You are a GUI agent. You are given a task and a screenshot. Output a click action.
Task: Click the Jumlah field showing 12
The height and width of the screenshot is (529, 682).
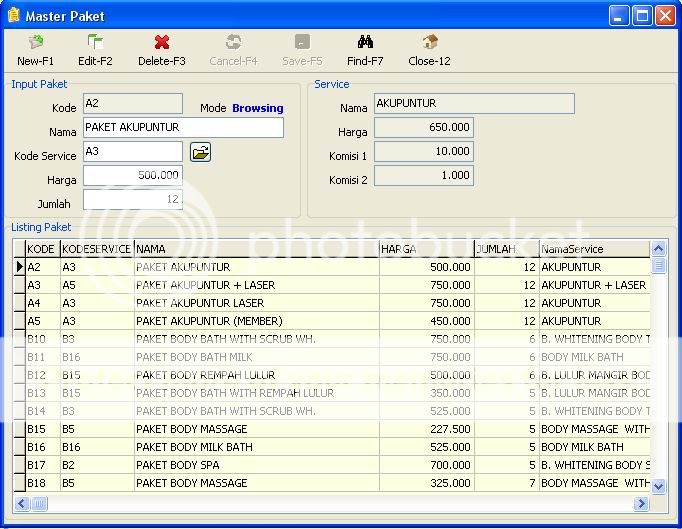tap(133, 199)
